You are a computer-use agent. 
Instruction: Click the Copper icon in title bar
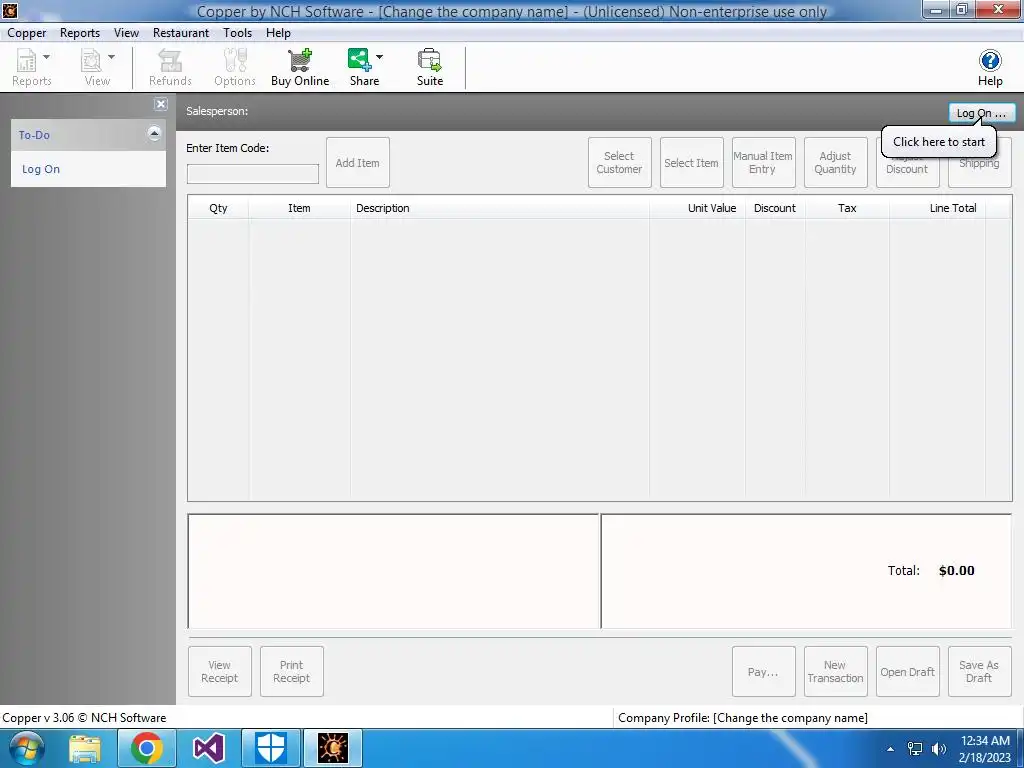[10, 10]
